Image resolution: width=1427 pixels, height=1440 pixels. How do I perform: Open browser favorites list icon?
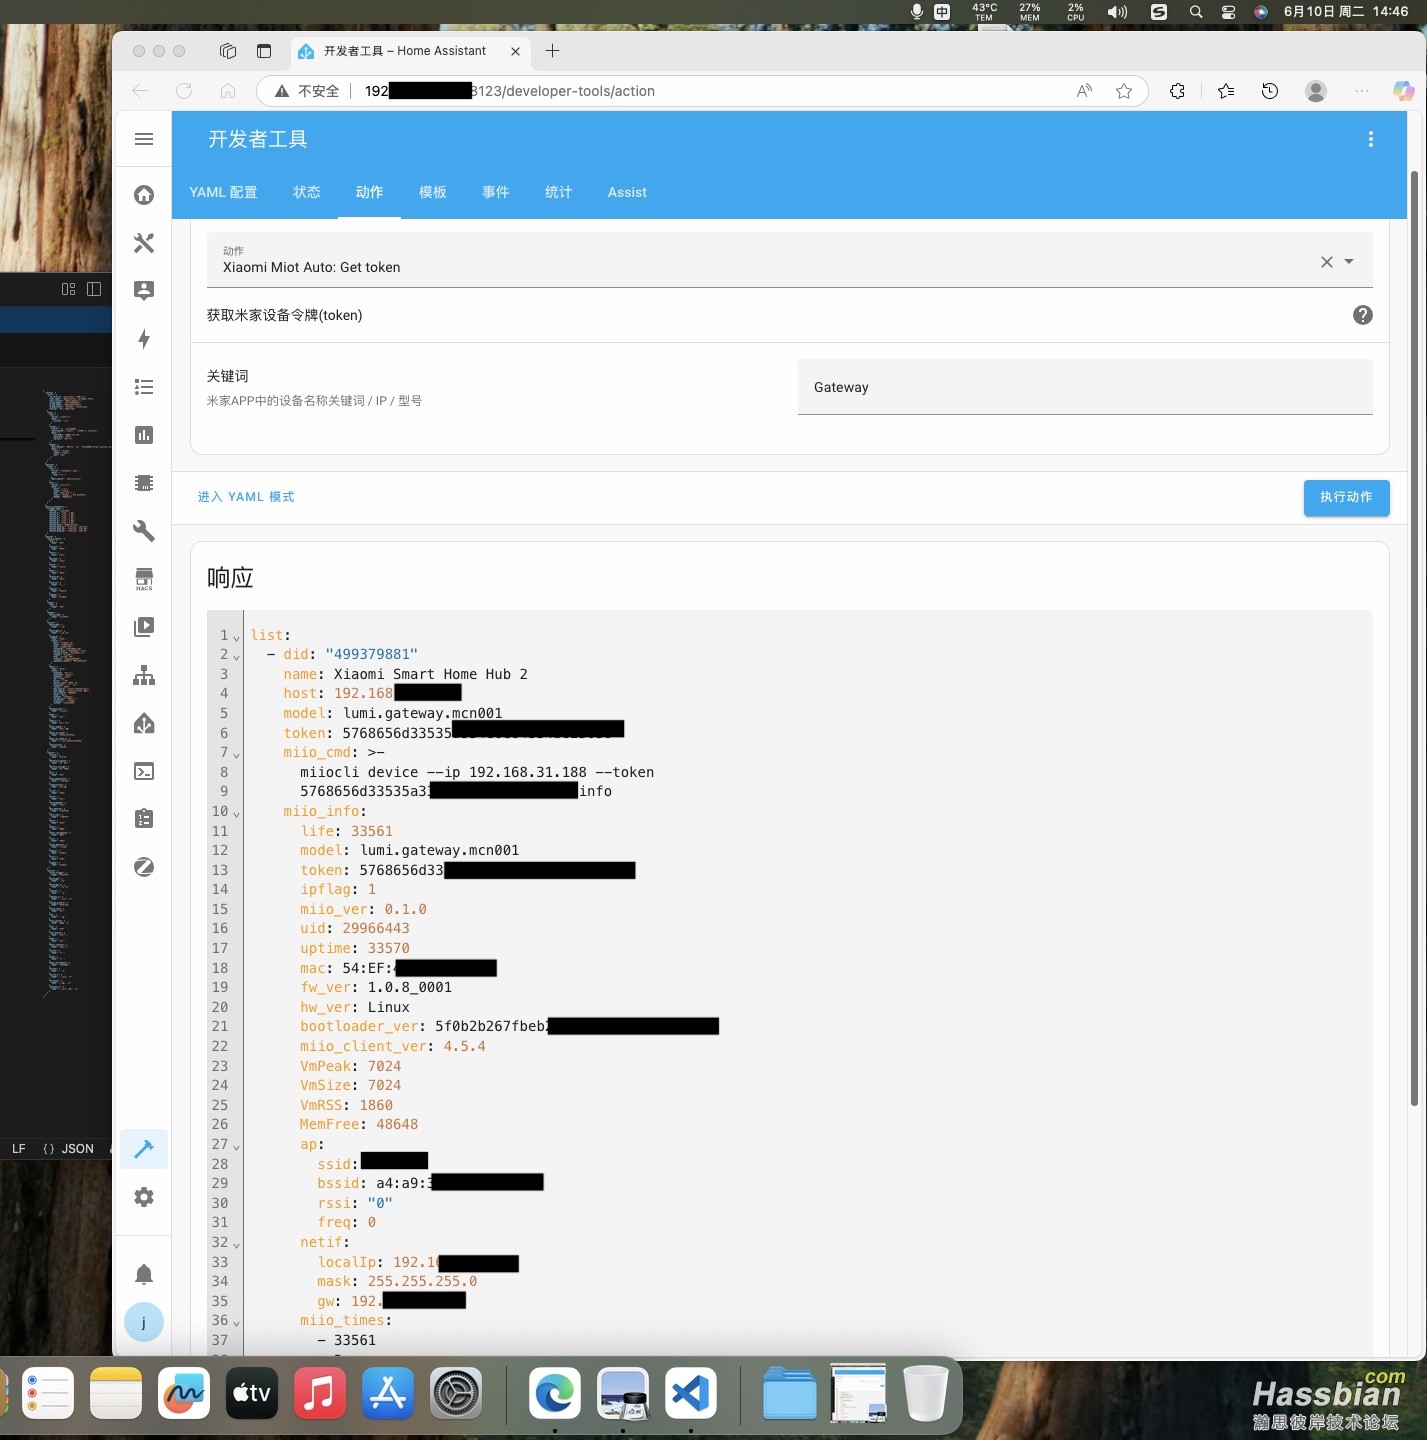click(1226, 91)
